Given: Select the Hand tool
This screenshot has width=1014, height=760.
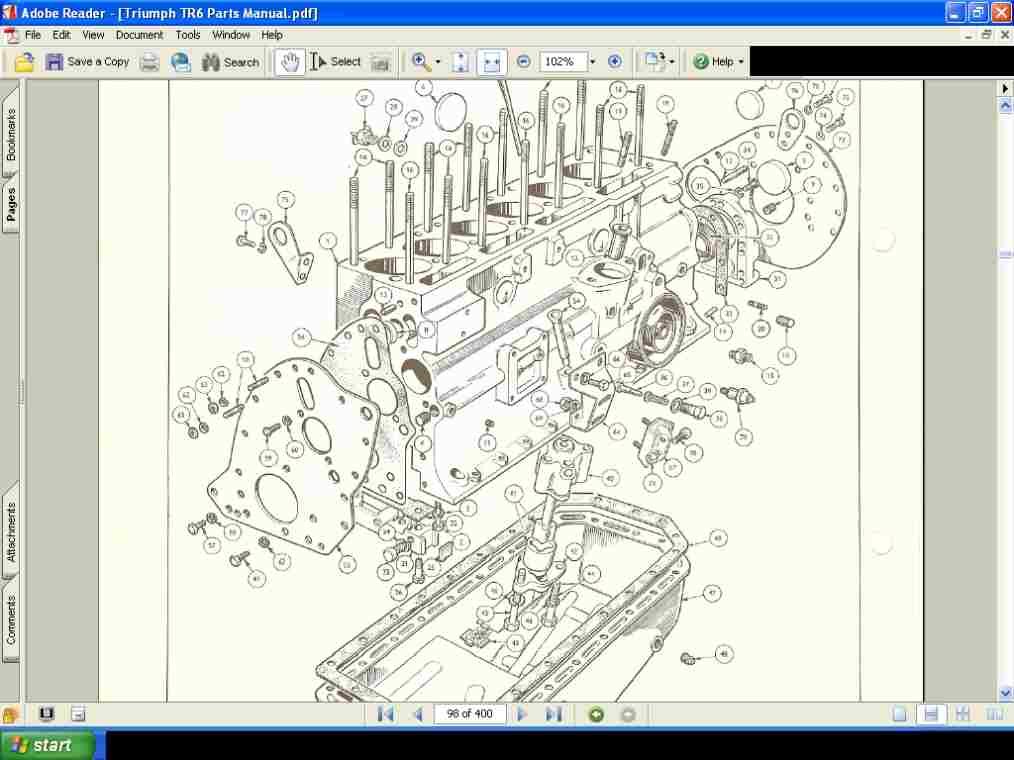Looking at the screenshot, I should coord(288,61).
